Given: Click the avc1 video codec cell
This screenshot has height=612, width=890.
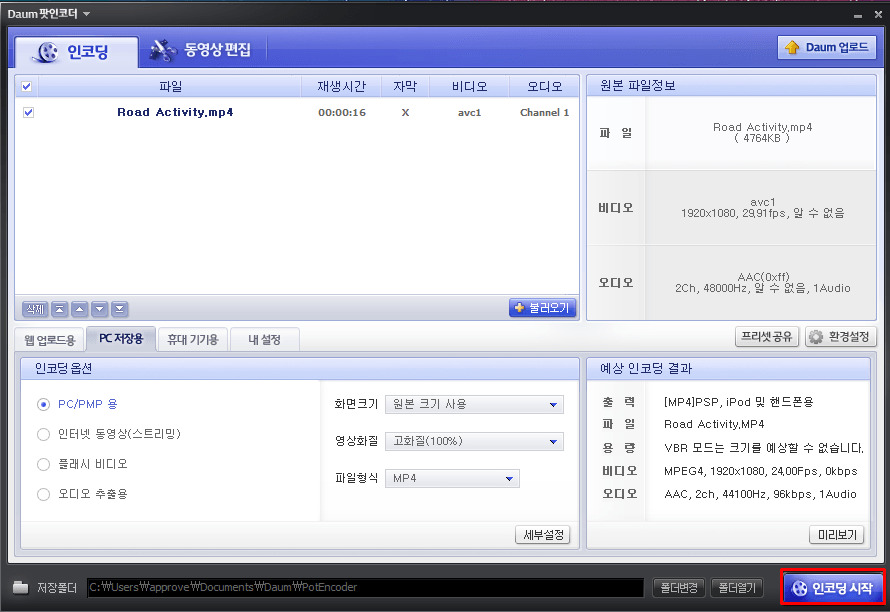Looking at the screenshot, I should click(x=469, y=112).
